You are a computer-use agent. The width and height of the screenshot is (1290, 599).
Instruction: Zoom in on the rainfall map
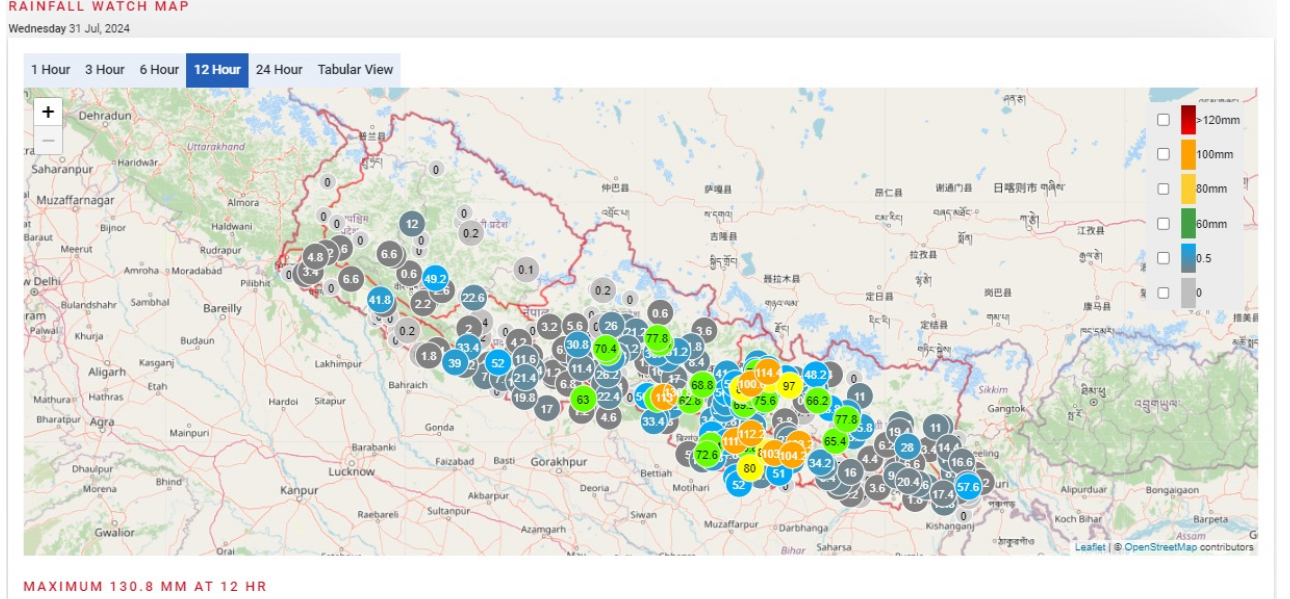[48, 112]
